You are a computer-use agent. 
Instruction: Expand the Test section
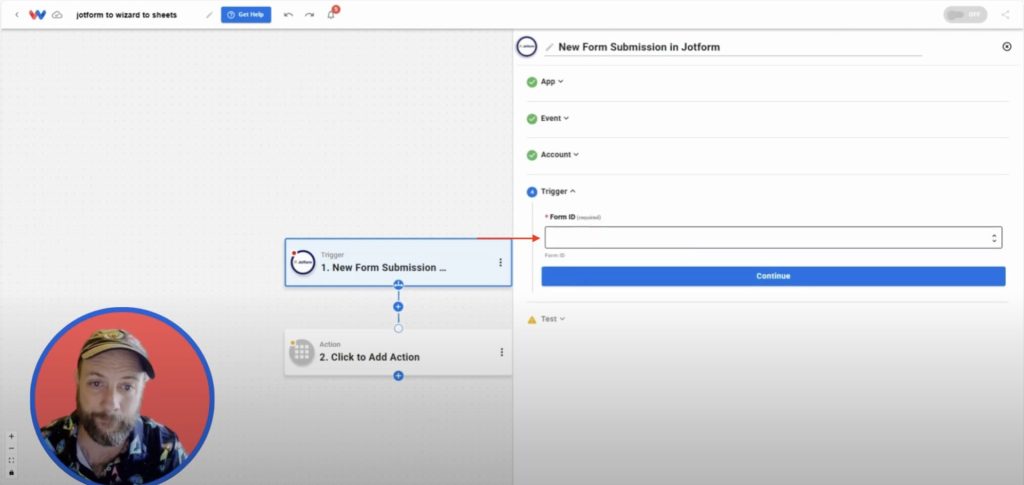(x=552, y=319)
